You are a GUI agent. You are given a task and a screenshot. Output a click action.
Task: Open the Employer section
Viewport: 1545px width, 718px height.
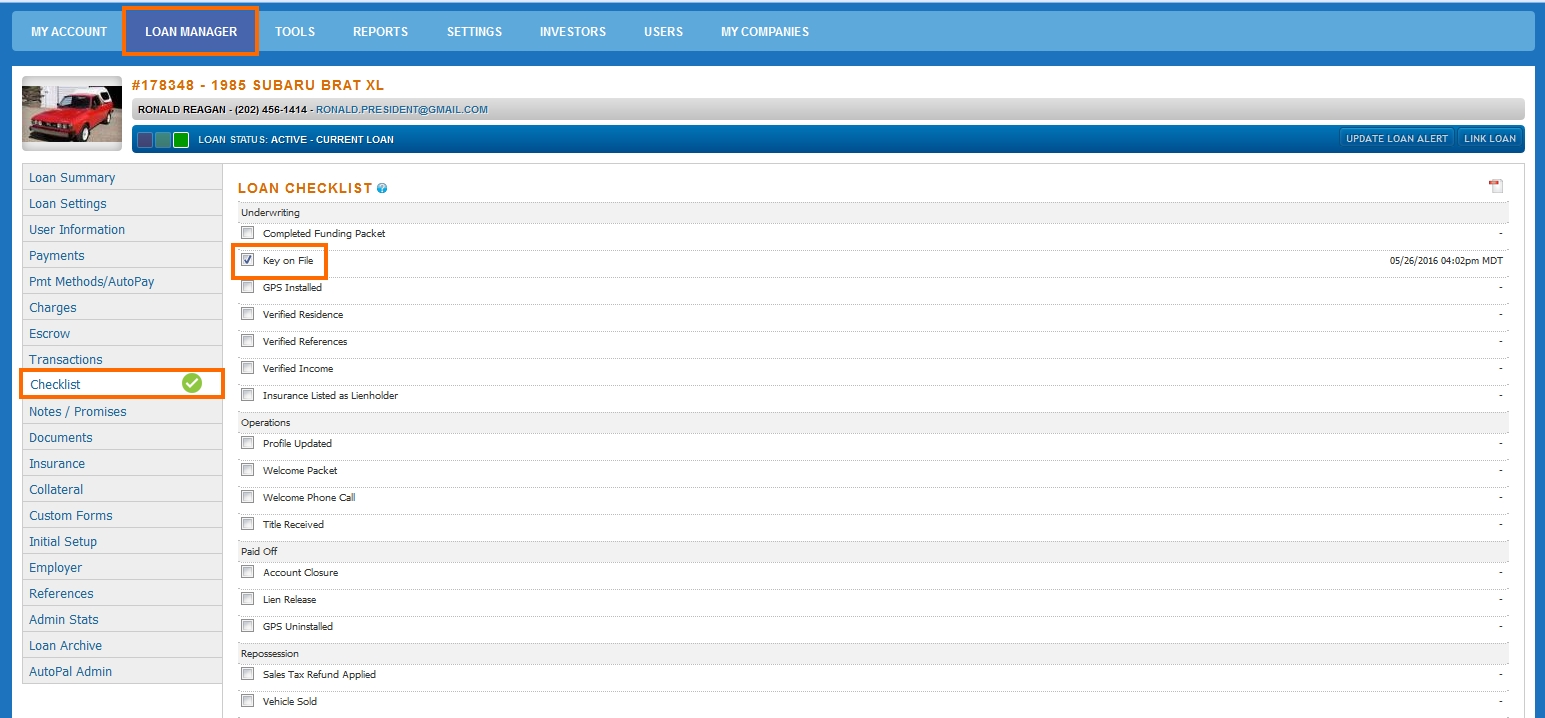122,568
